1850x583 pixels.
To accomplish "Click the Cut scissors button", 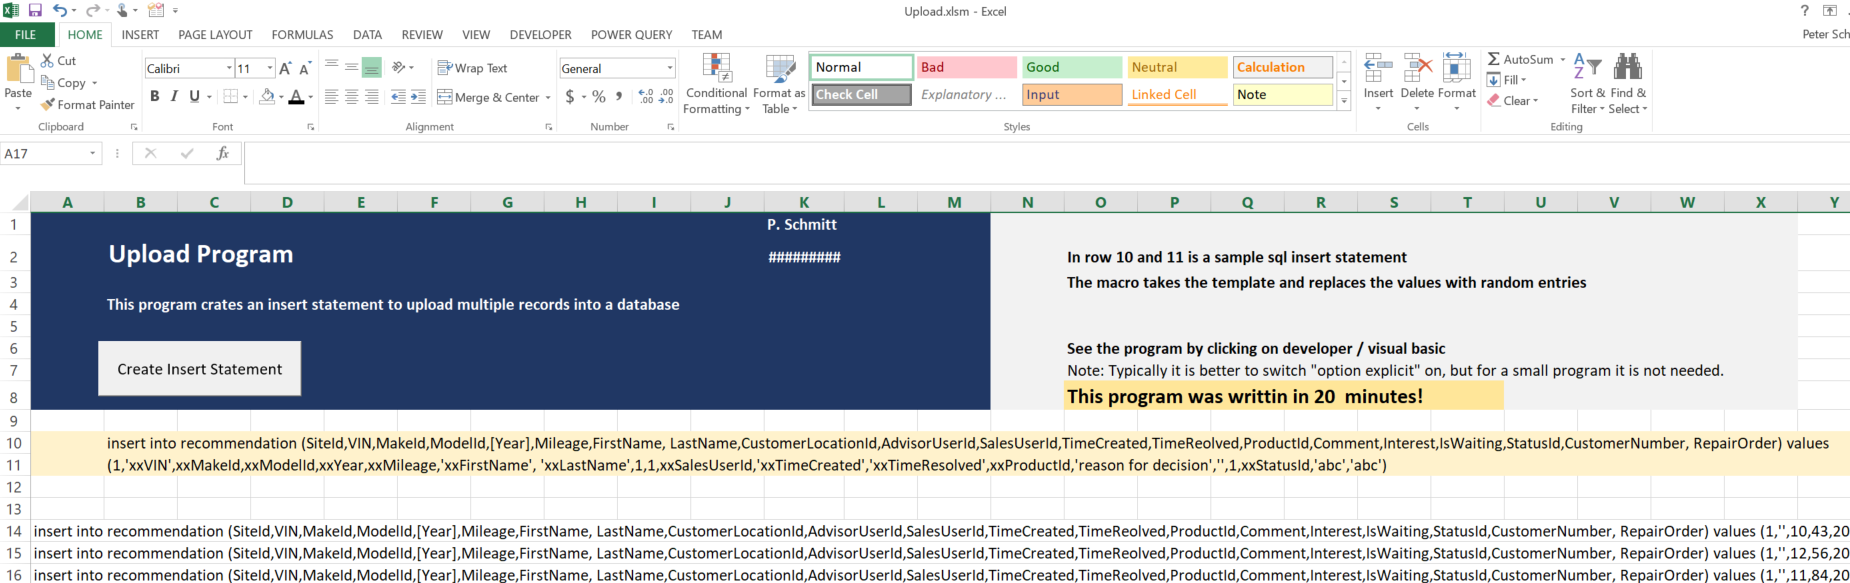I will [x=58, y=61].
